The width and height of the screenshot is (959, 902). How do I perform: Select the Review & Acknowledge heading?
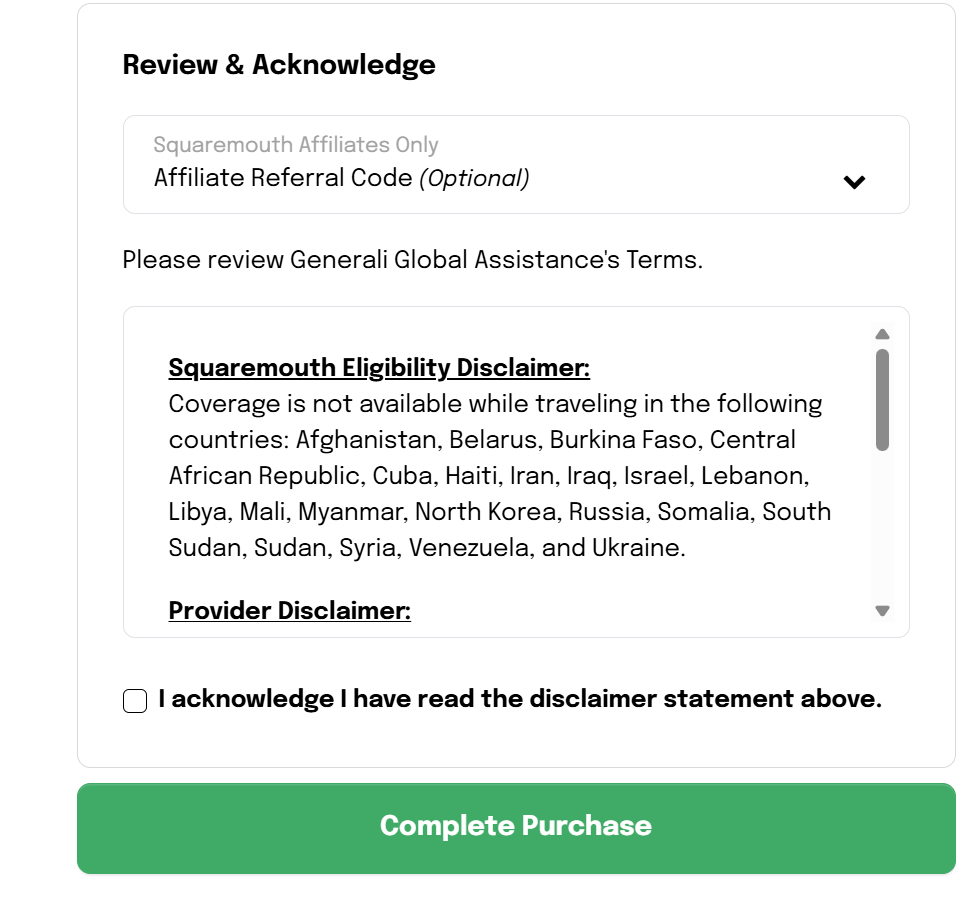coord(278,64)
